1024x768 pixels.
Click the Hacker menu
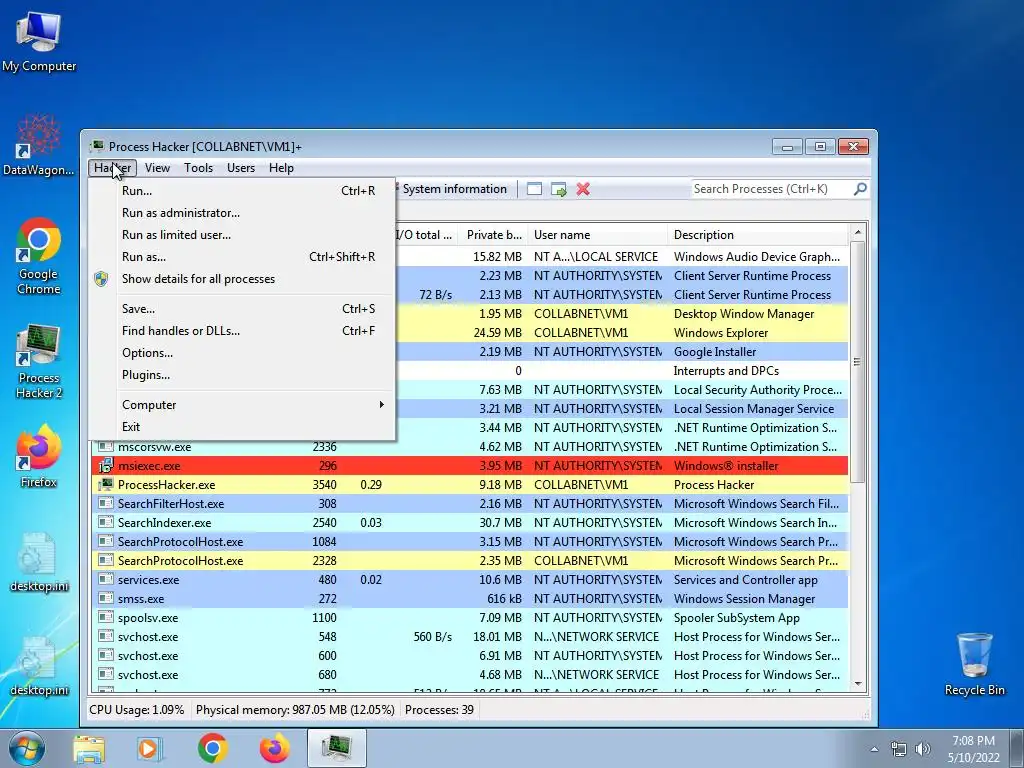point(112,168)
